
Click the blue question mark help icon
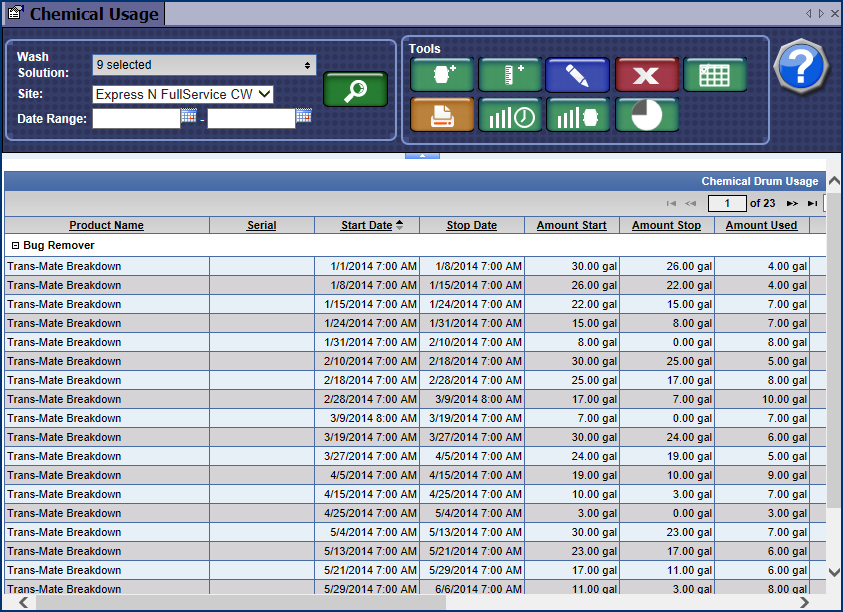(x=801, y=68)
